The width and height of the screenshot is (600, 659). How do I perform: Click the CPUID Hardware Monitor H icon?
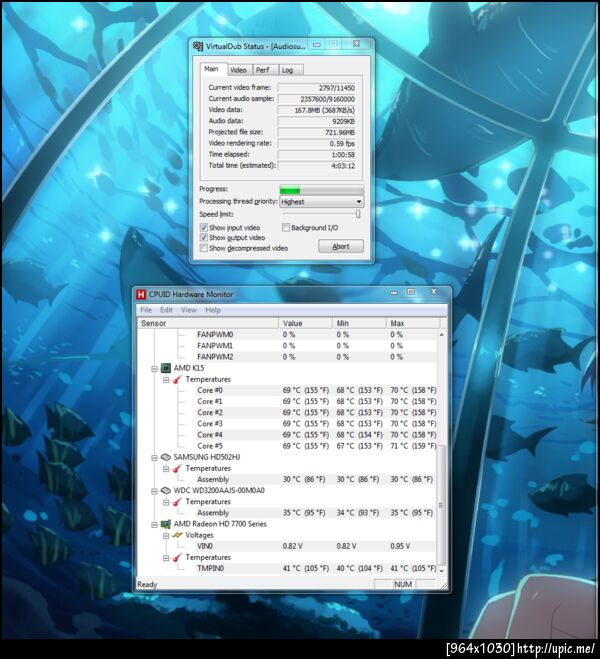(x=141, y=295)
